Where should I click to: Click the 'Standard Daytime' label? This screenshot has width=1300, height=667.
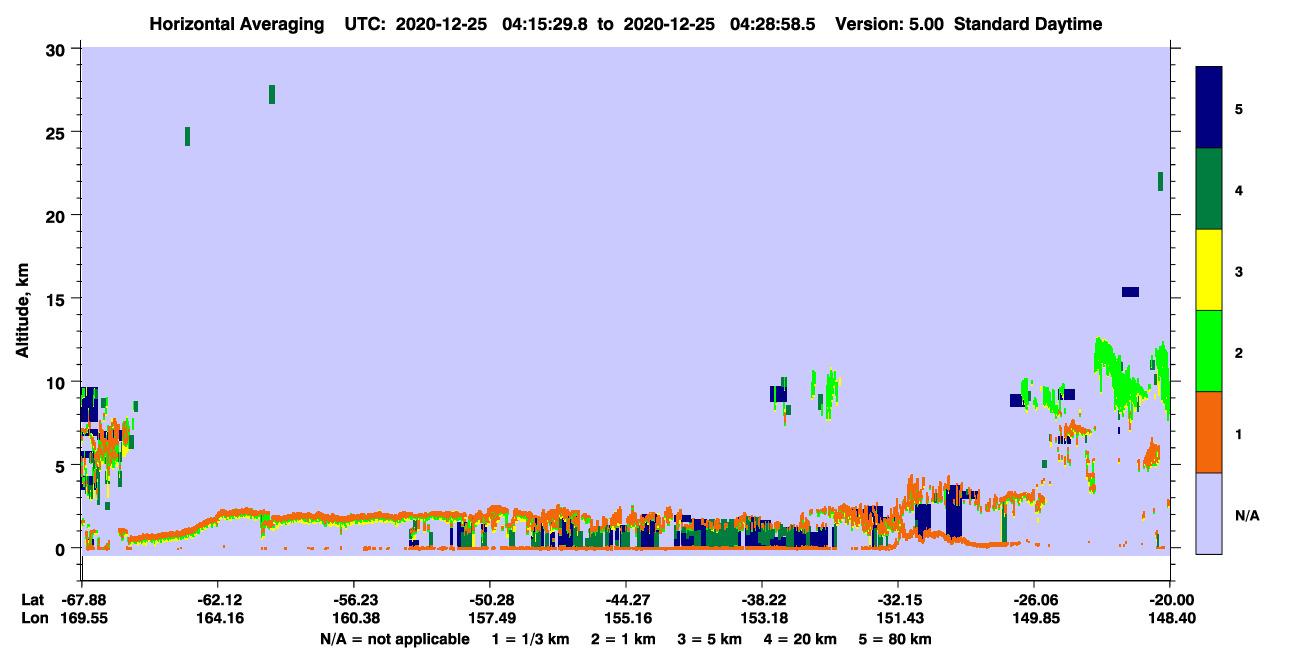[1028, 24]
